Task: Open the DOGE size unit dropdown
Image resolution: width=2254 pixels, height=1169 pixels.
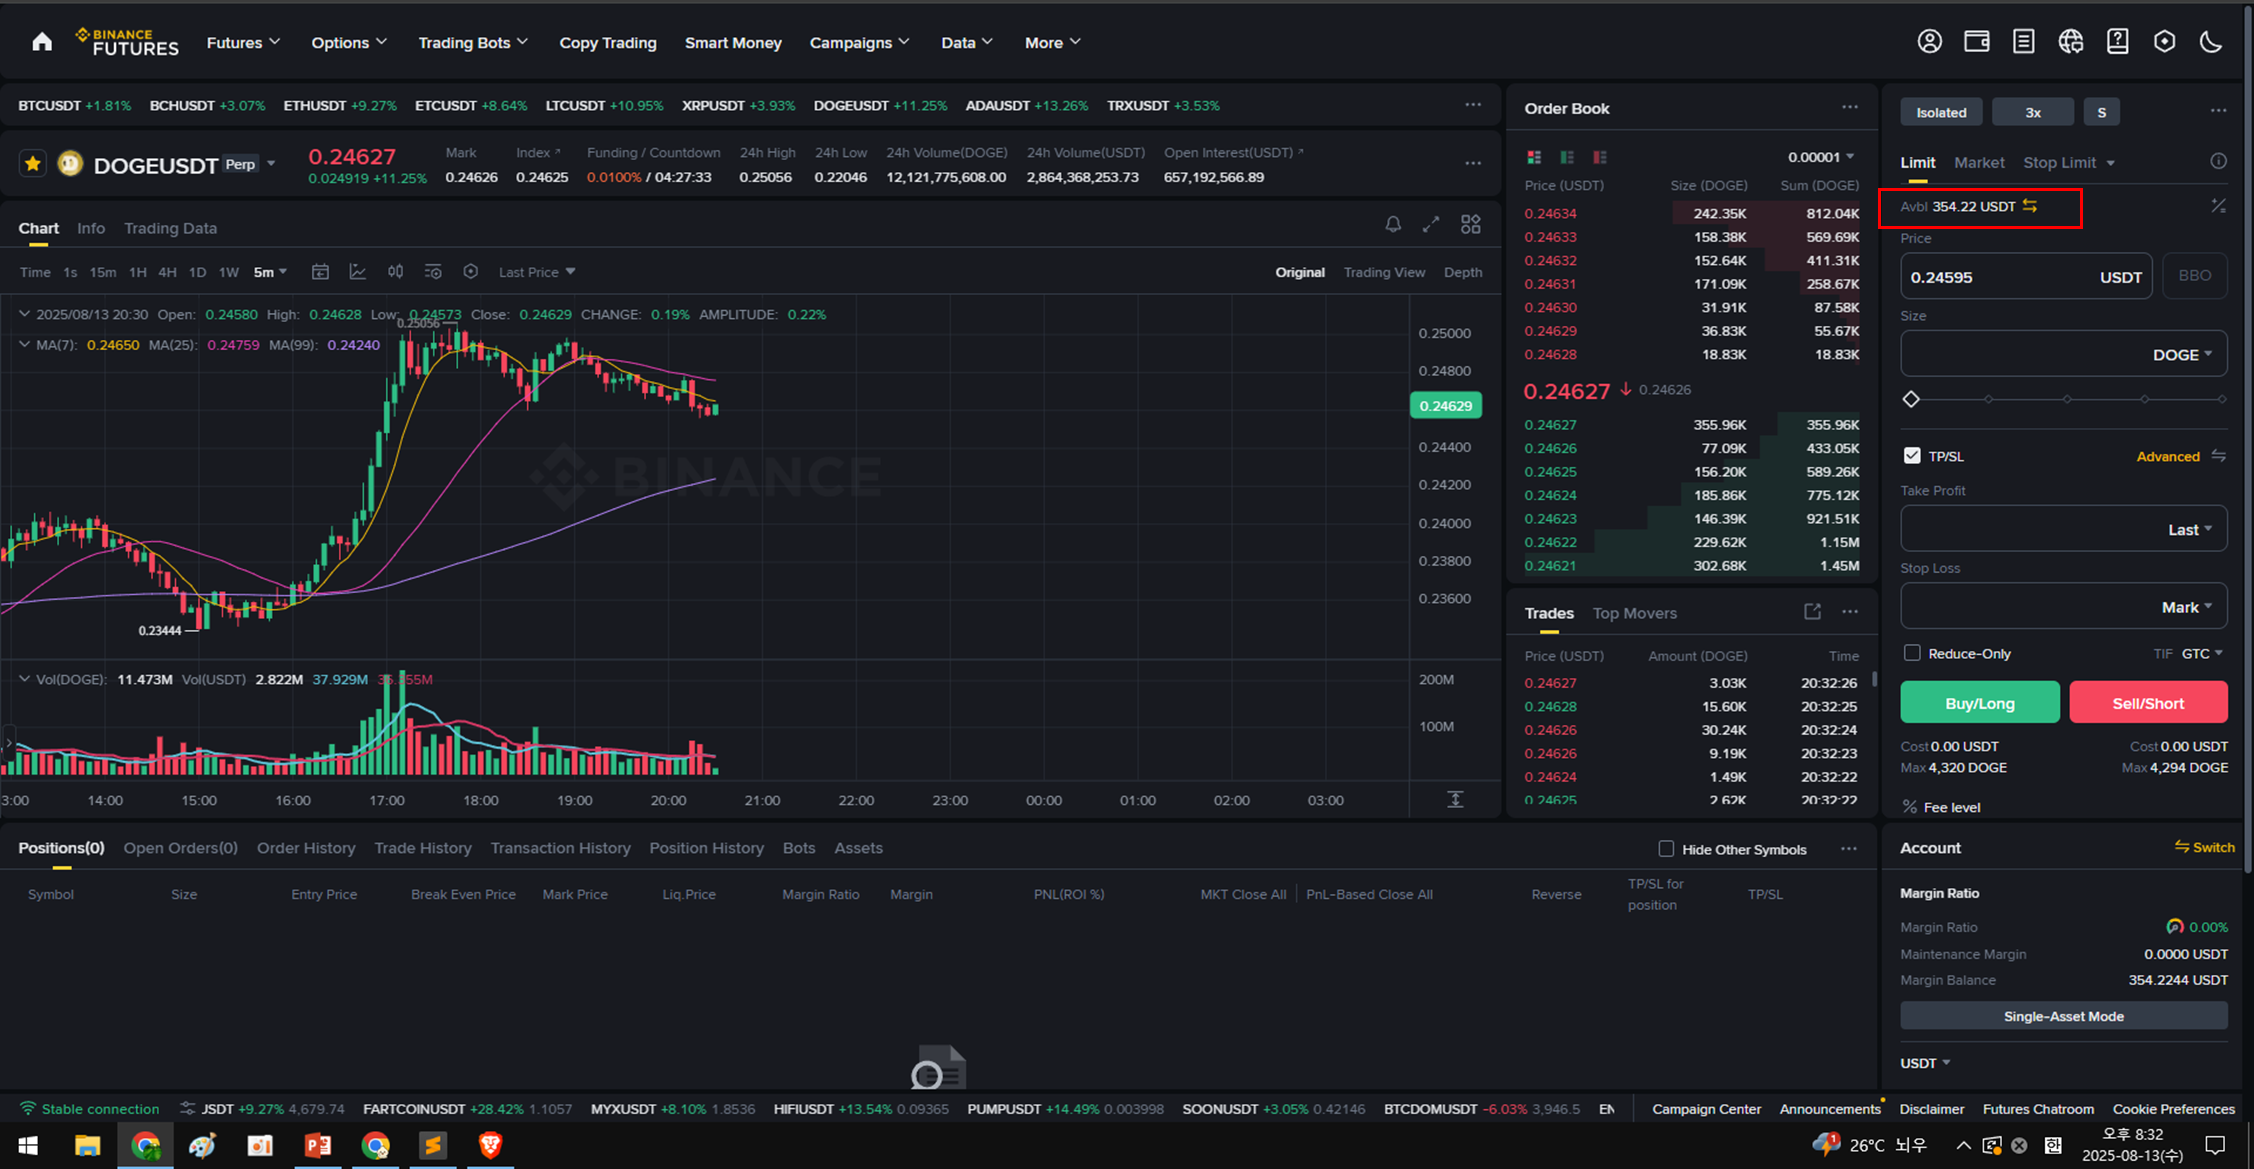Action: [x=2182, y=355]
